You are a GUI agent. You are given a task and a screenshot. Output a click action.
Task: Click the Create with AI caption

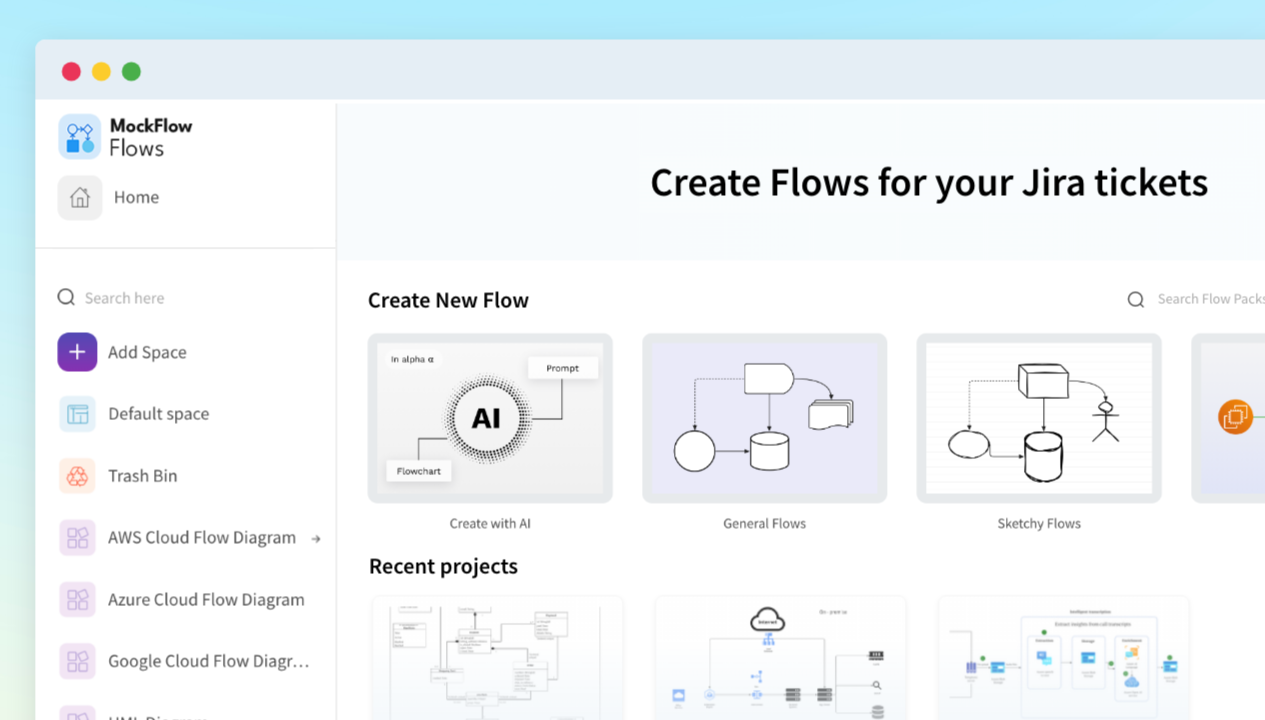pos(490,523)
